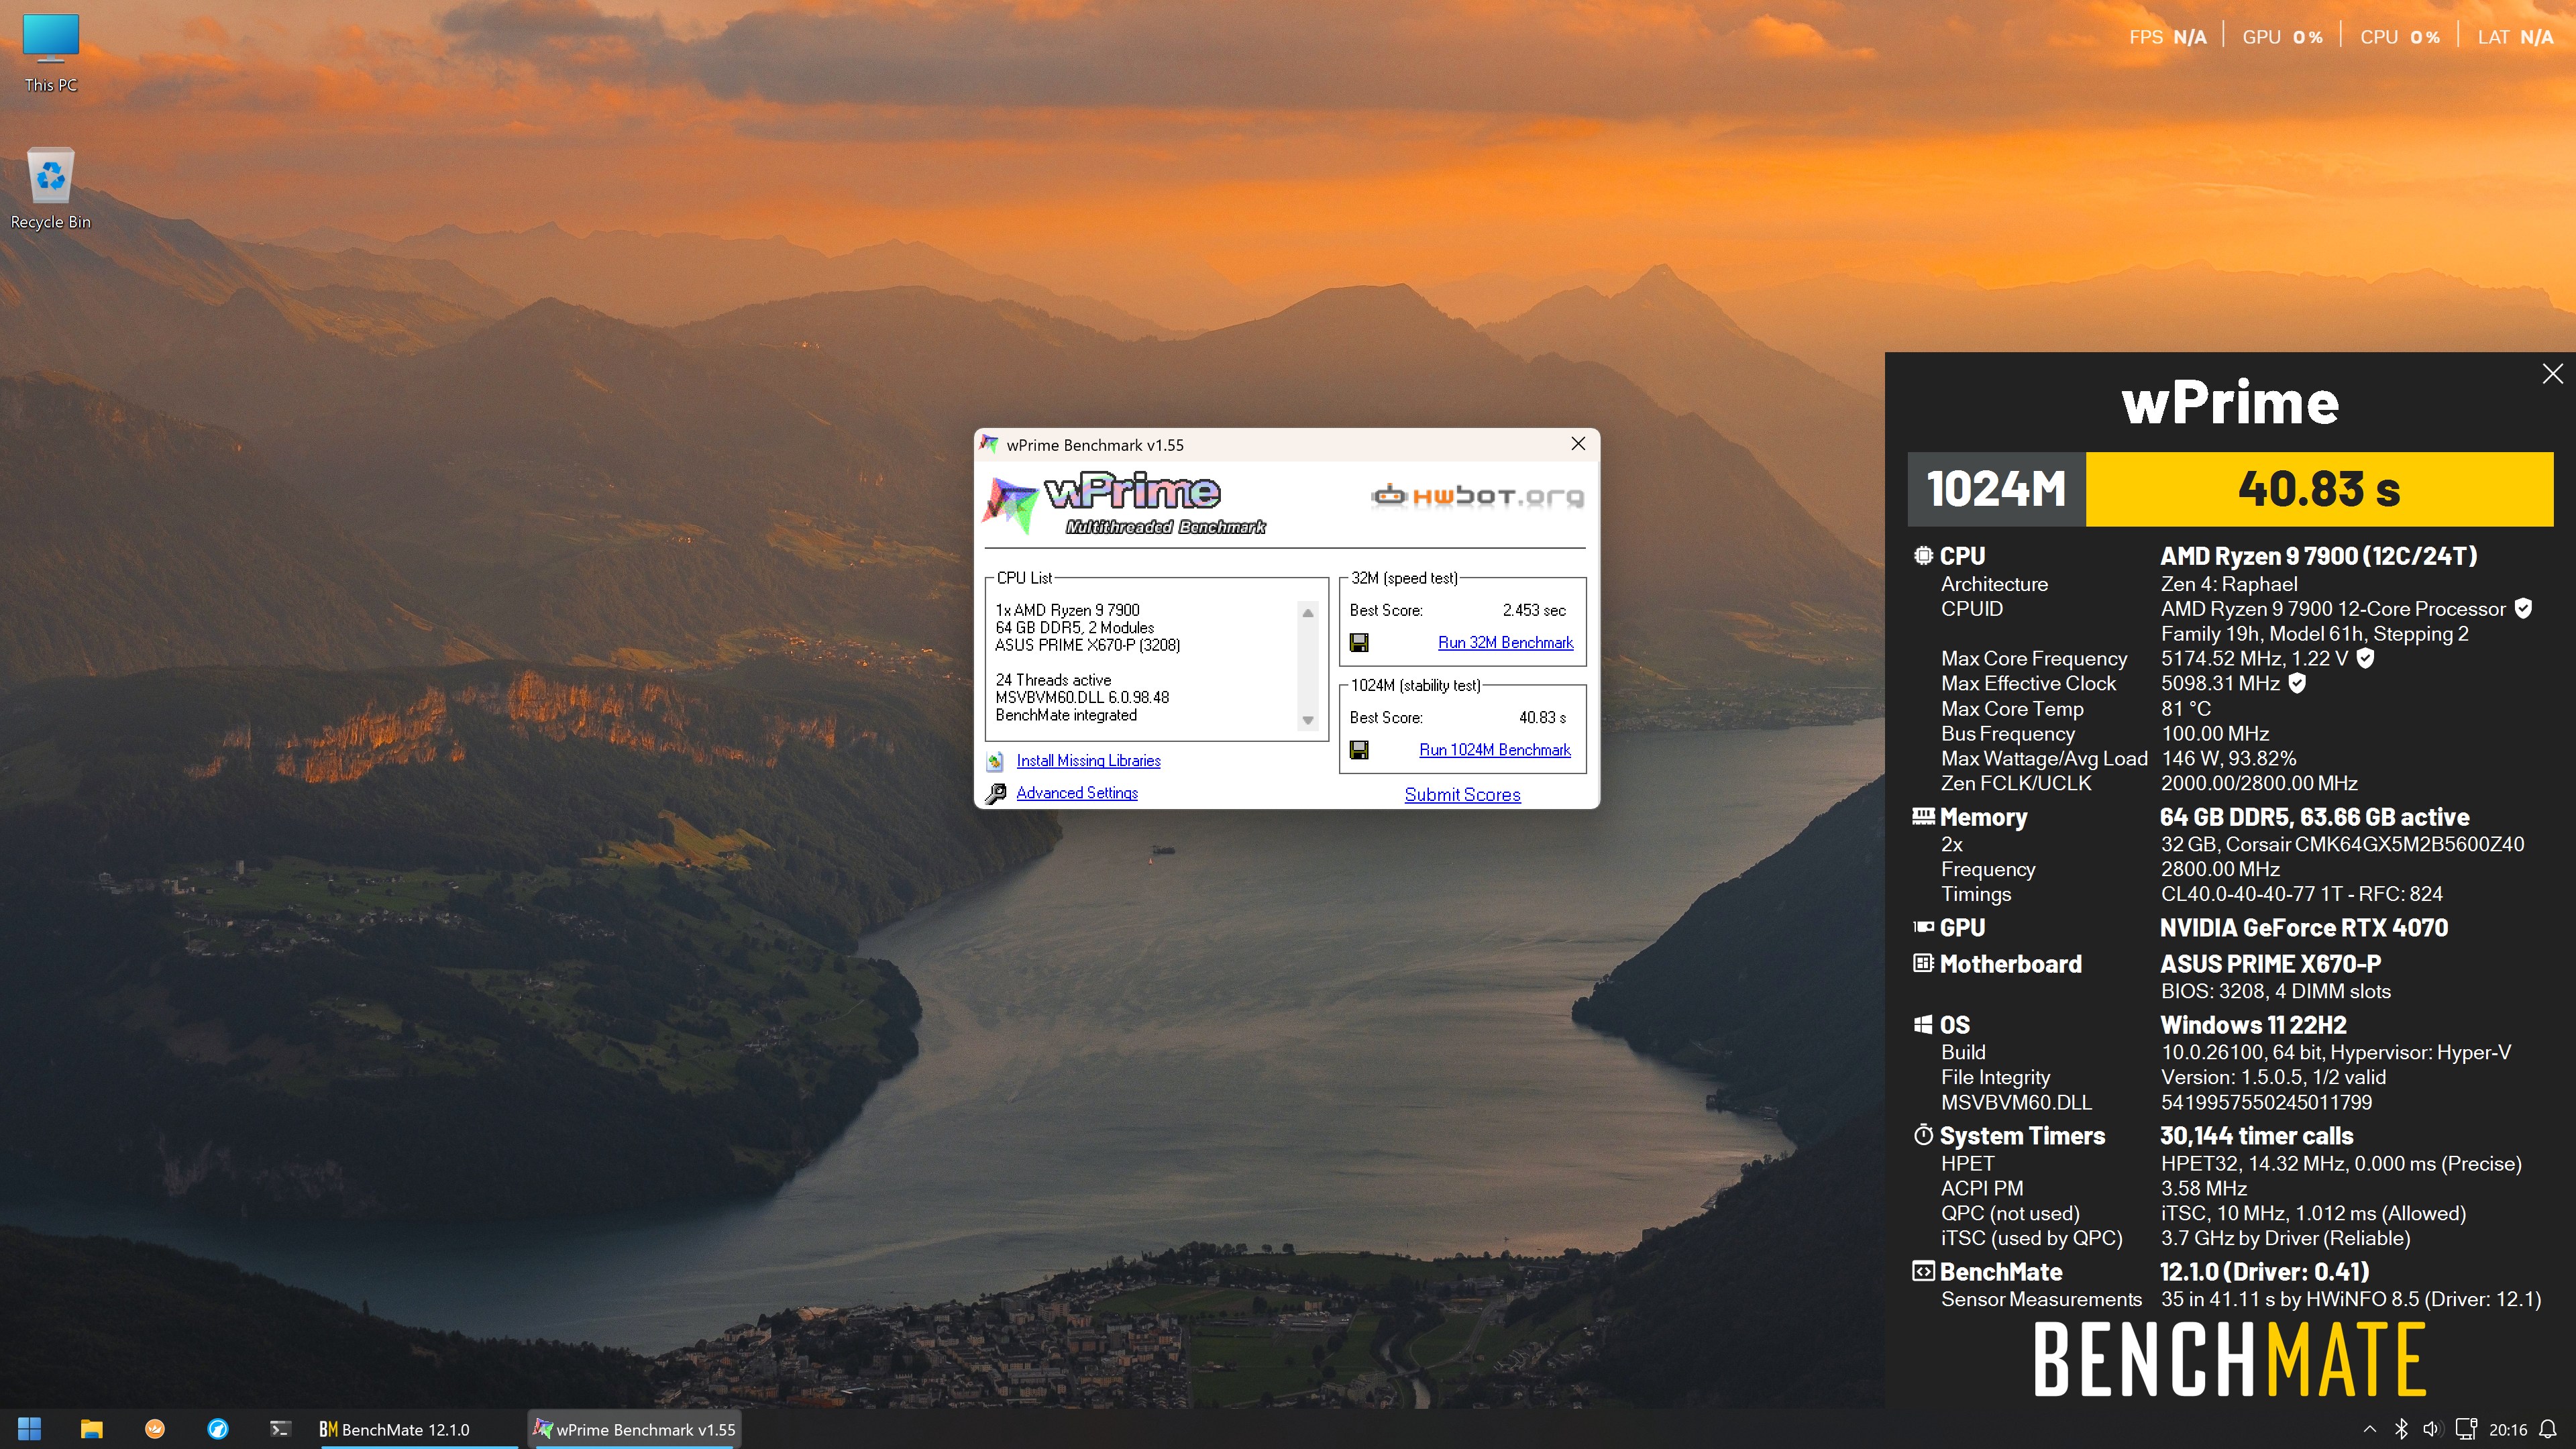Click the wPrime window title bar icon
Screen dimensions: 2576x1449
(989, 444)
